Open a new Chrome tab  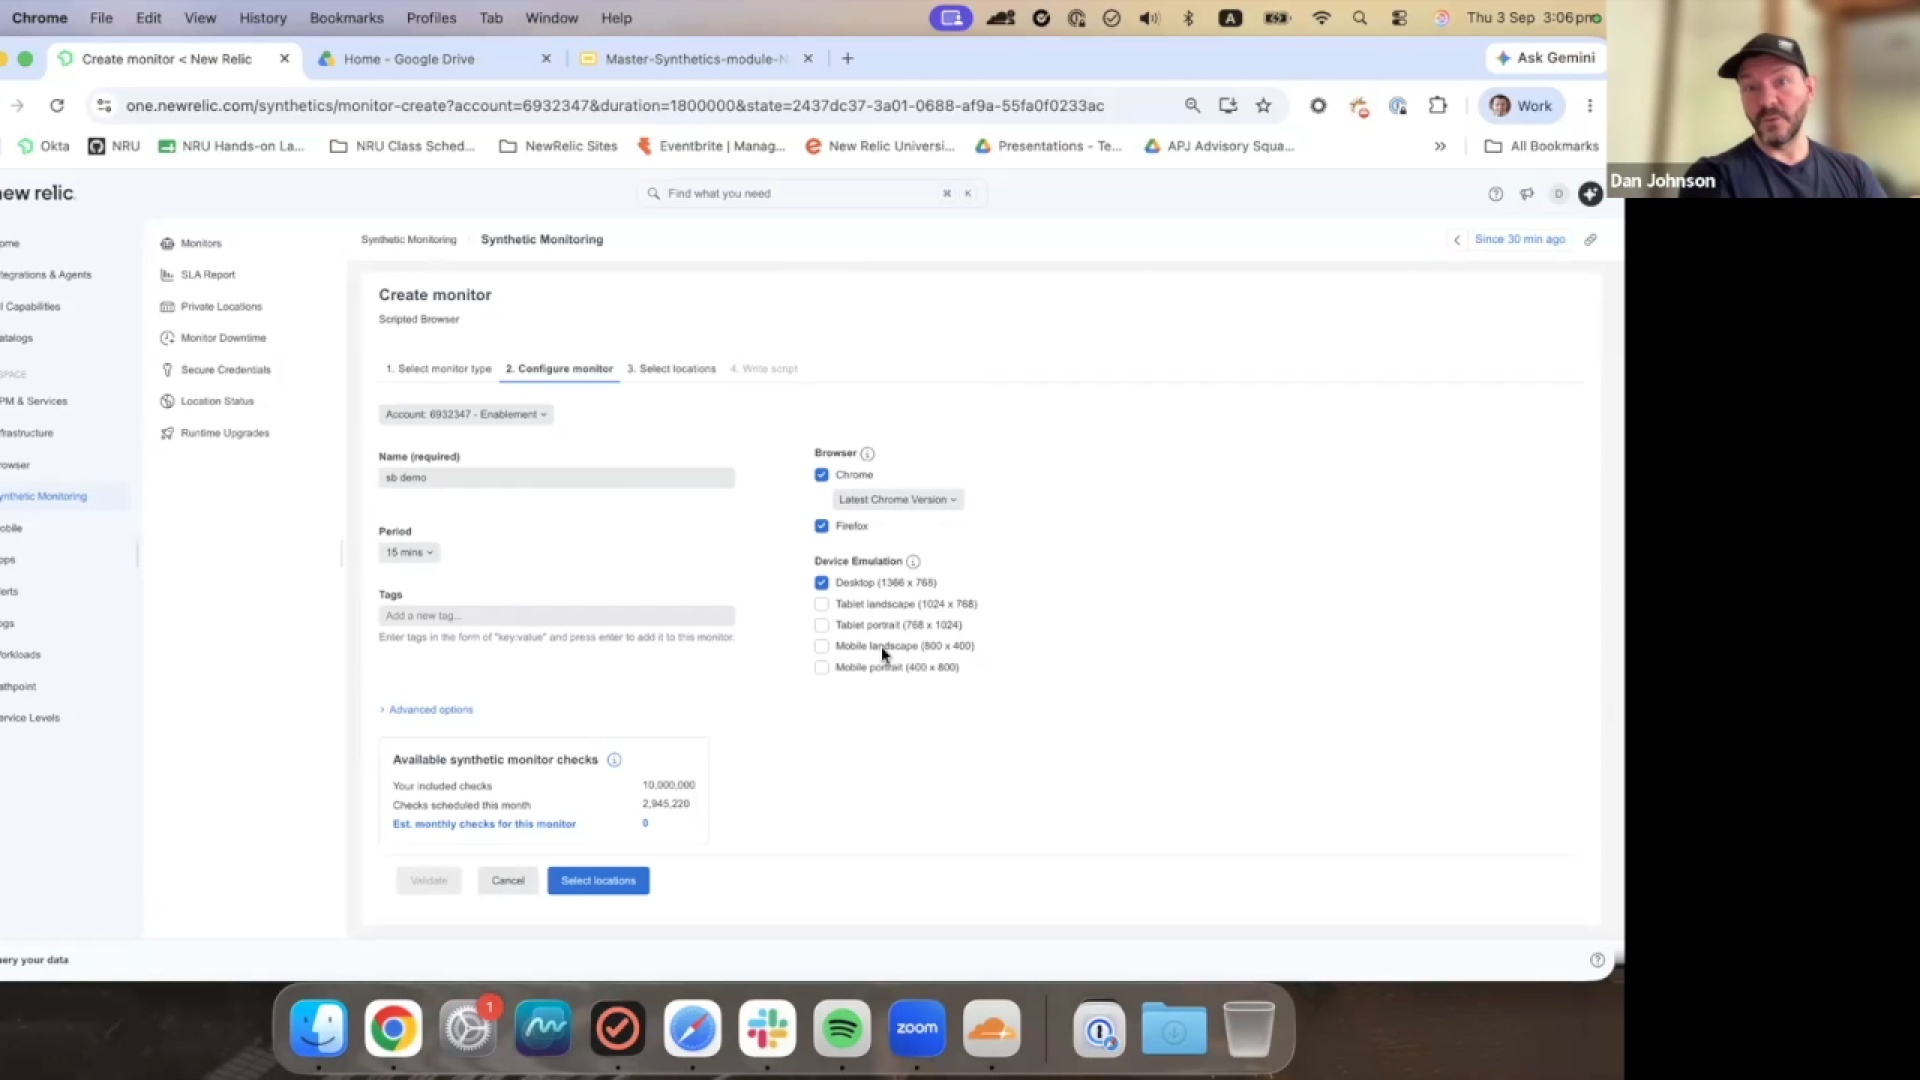848,59
